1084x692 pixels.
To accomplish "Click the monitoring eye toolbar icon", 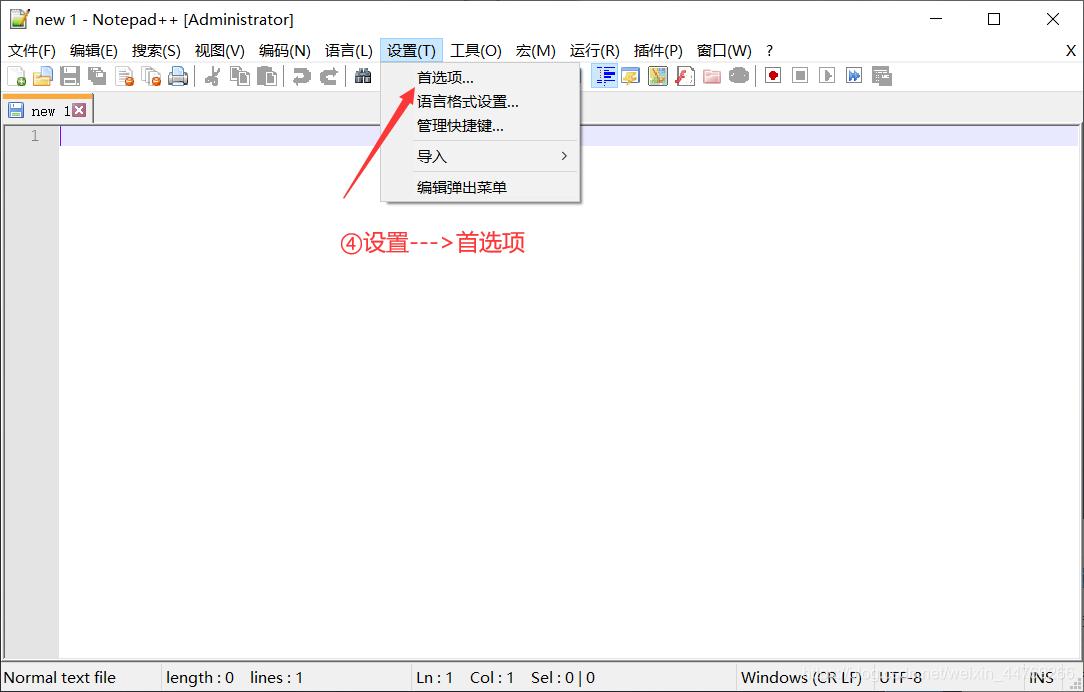I will [x=738, y=76].
